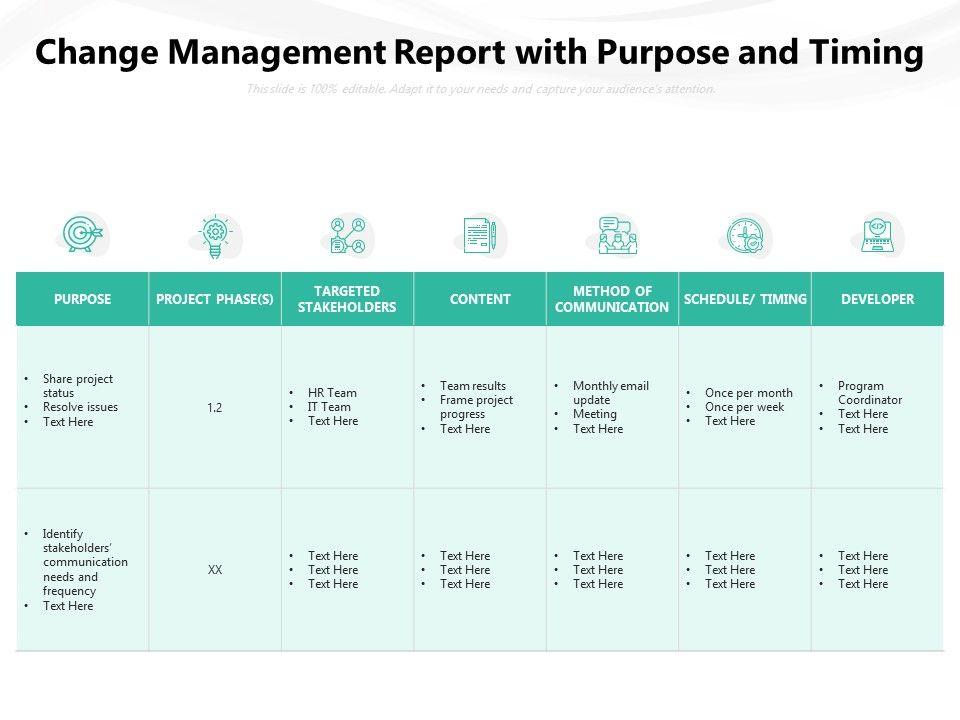Select the PURPOSE column header
960x720 pixels.
pos(83,299)
